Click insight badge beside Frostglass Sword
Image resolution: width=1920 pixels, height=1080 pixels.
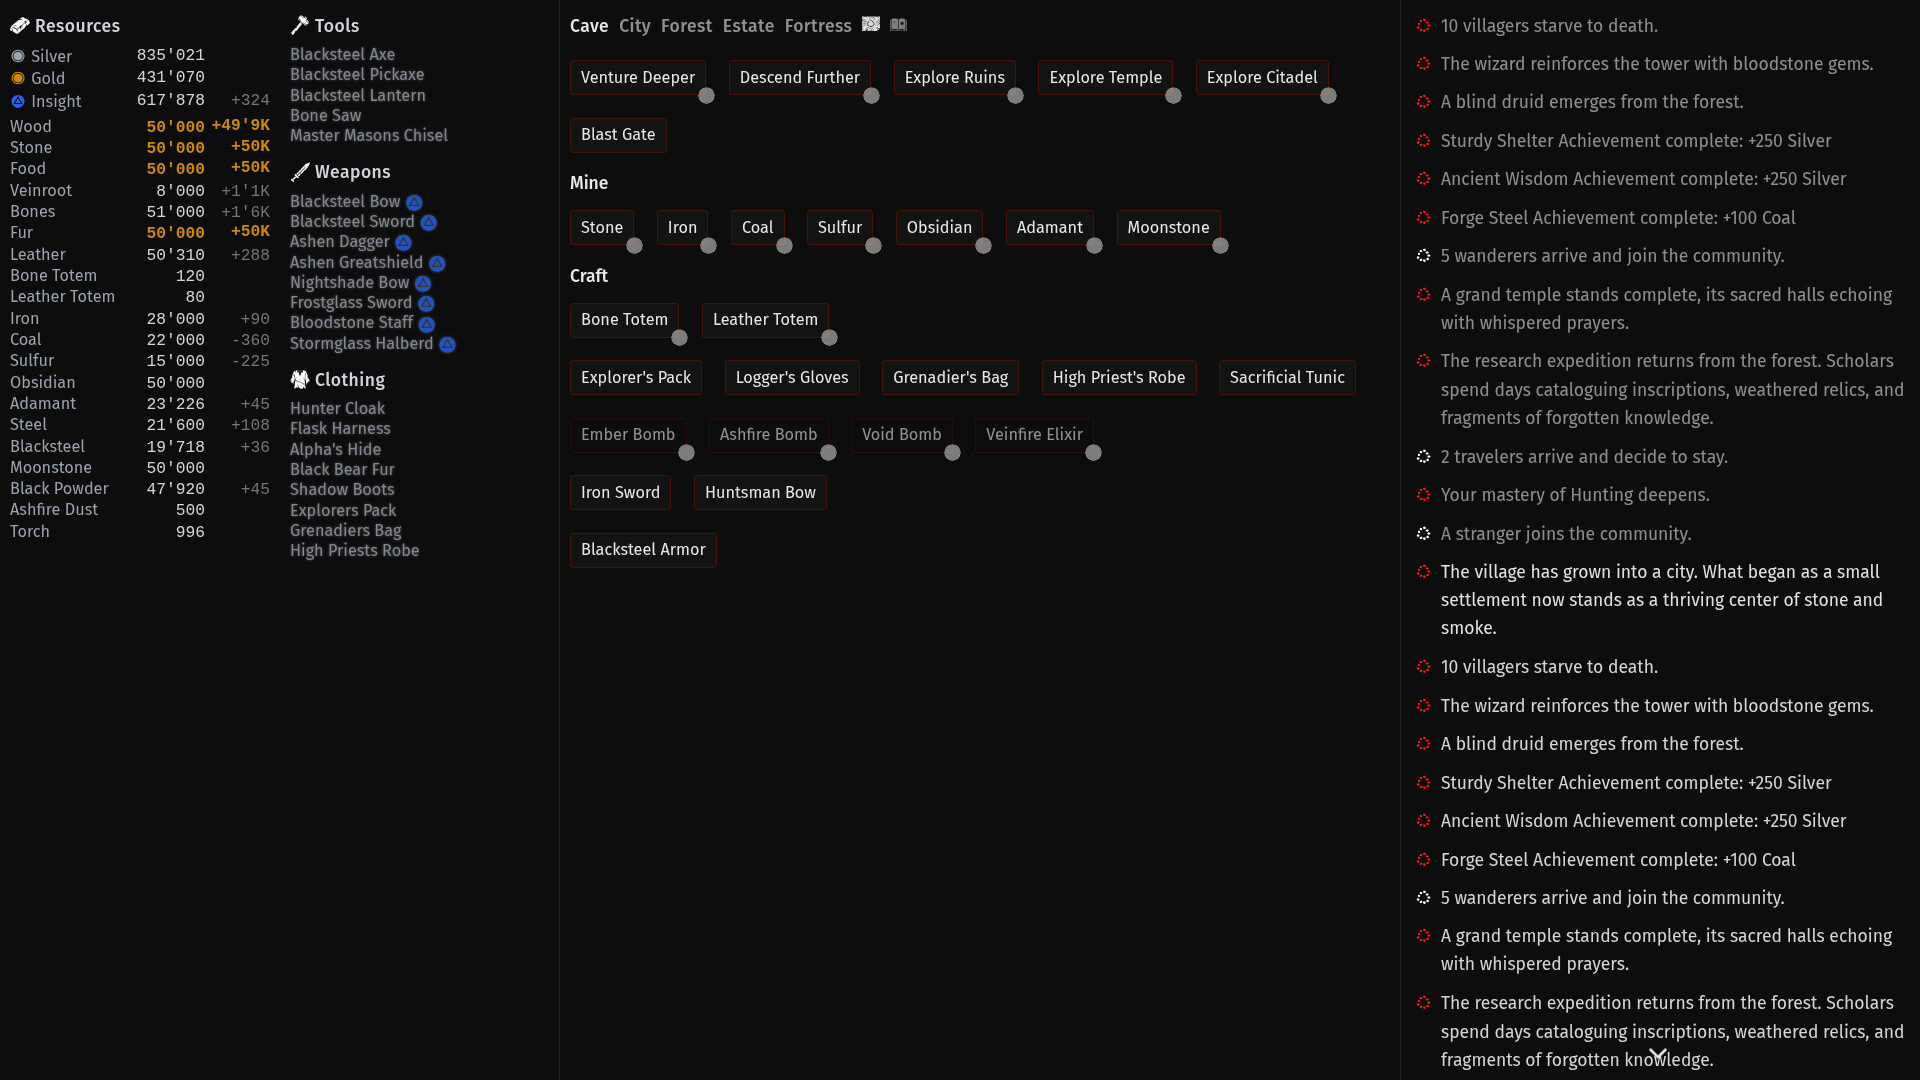pyautogui.click(x=426, y=303)
